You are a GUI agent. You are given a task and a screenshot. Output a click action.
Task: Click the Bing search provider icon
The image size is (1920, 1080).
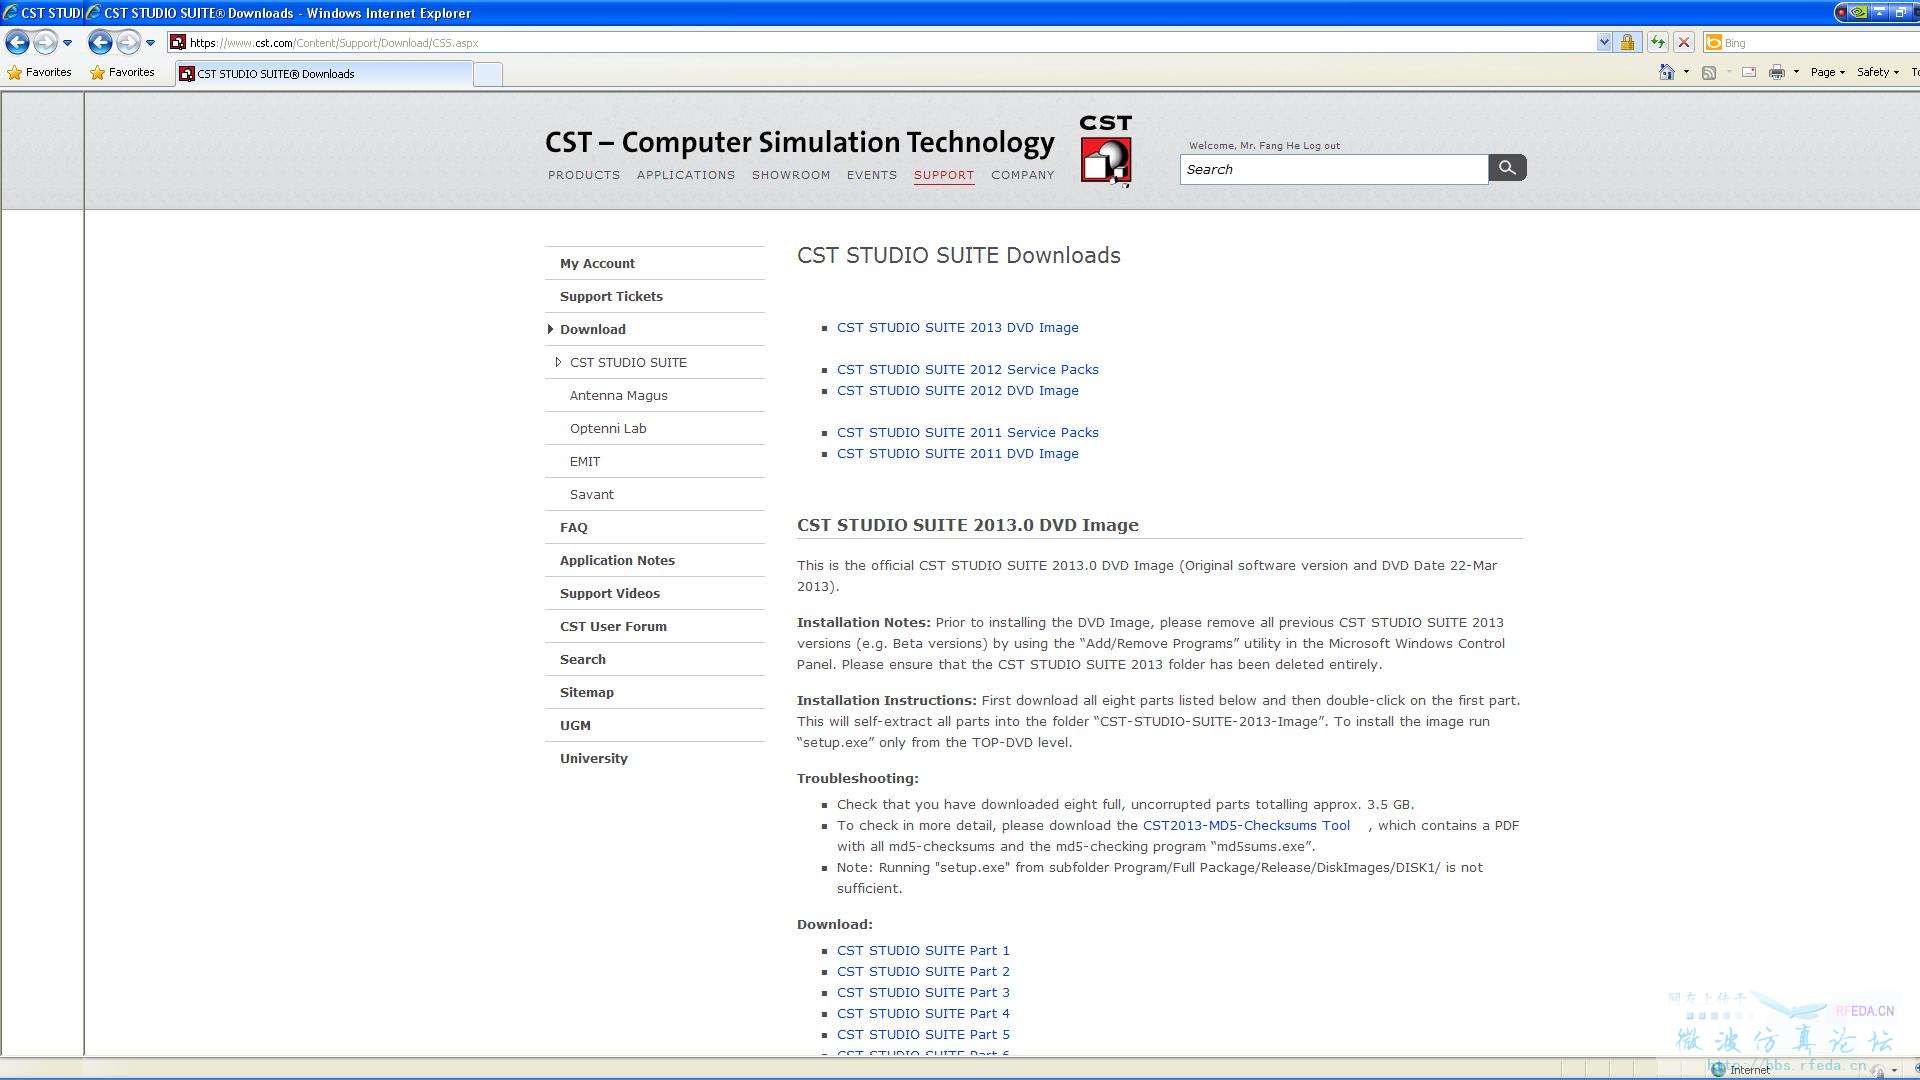tap(1714, 42)
